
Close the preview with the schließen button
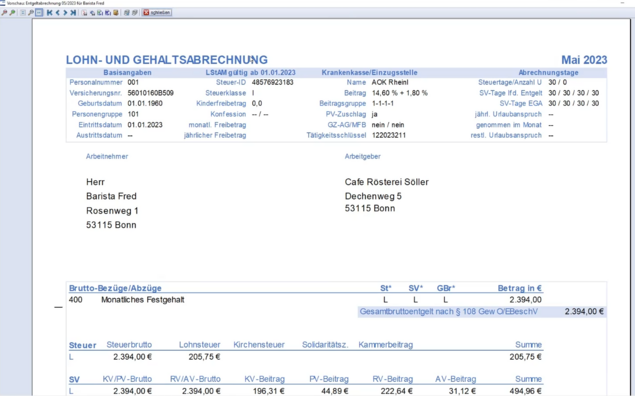pos(157,13)
